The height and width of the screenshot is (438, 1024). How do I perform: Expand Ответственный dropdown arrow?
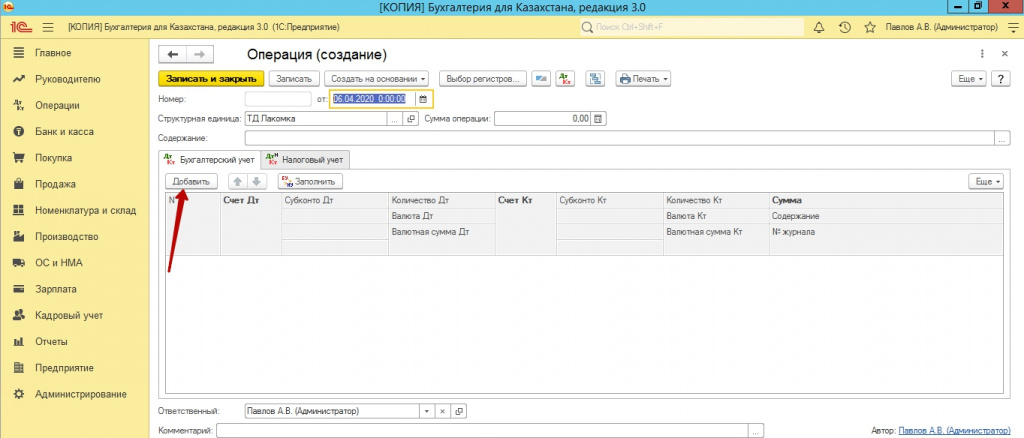[426, 411]
